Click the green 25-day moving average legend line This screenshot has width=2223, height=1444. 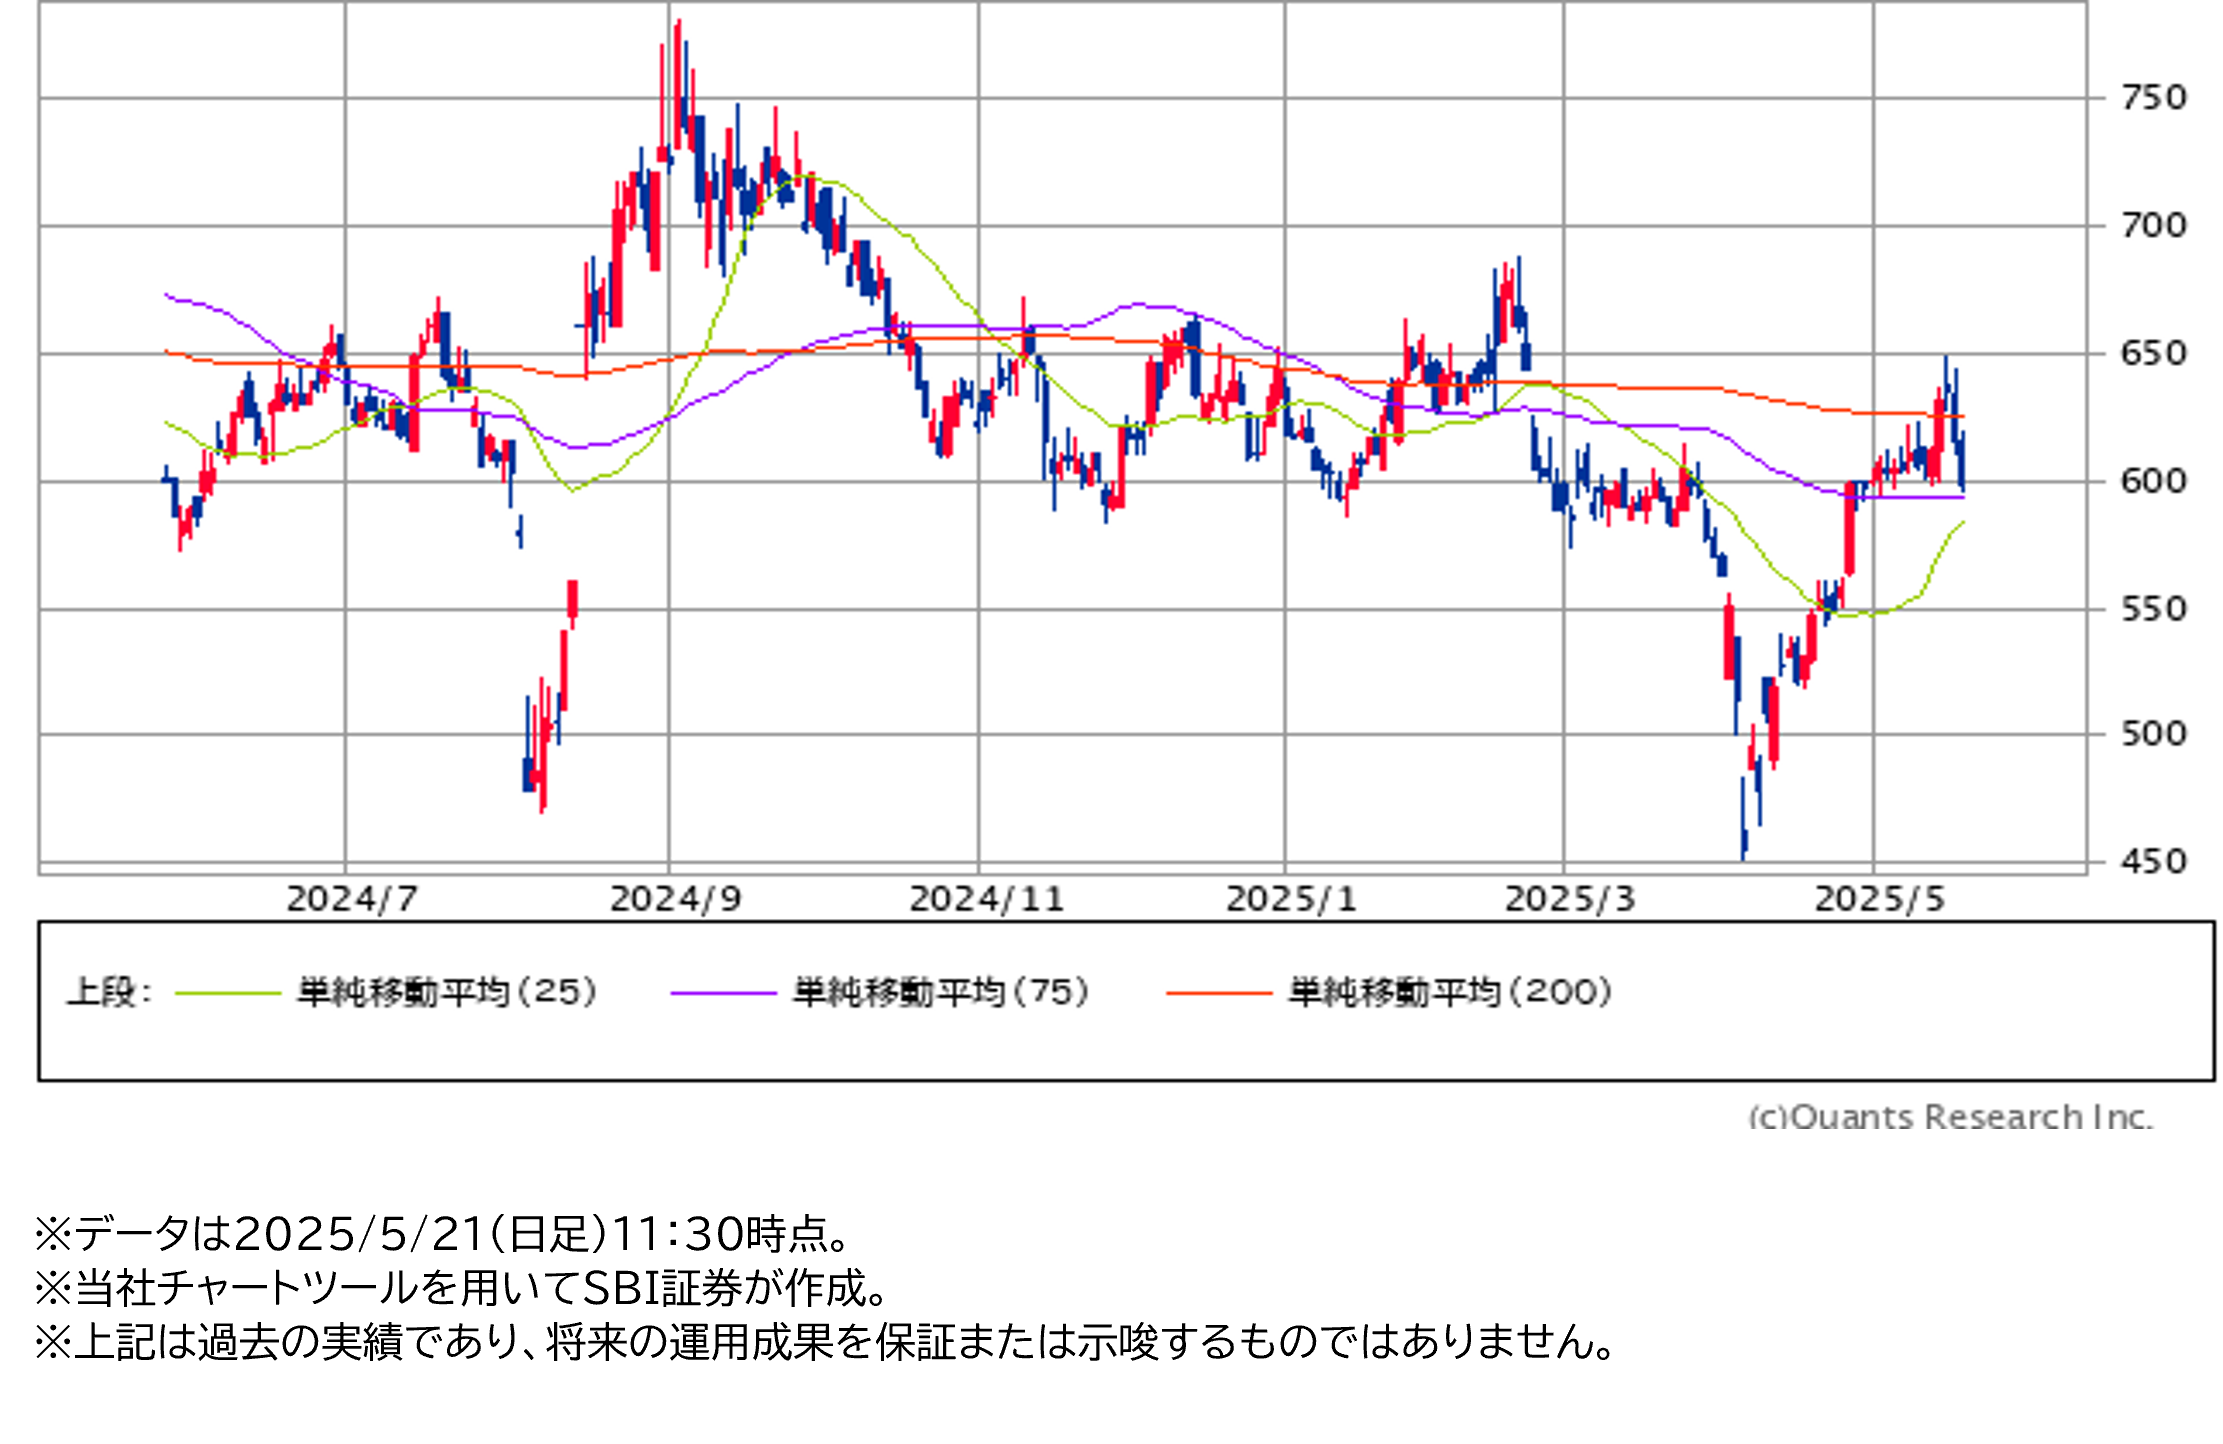pos(228,993)
